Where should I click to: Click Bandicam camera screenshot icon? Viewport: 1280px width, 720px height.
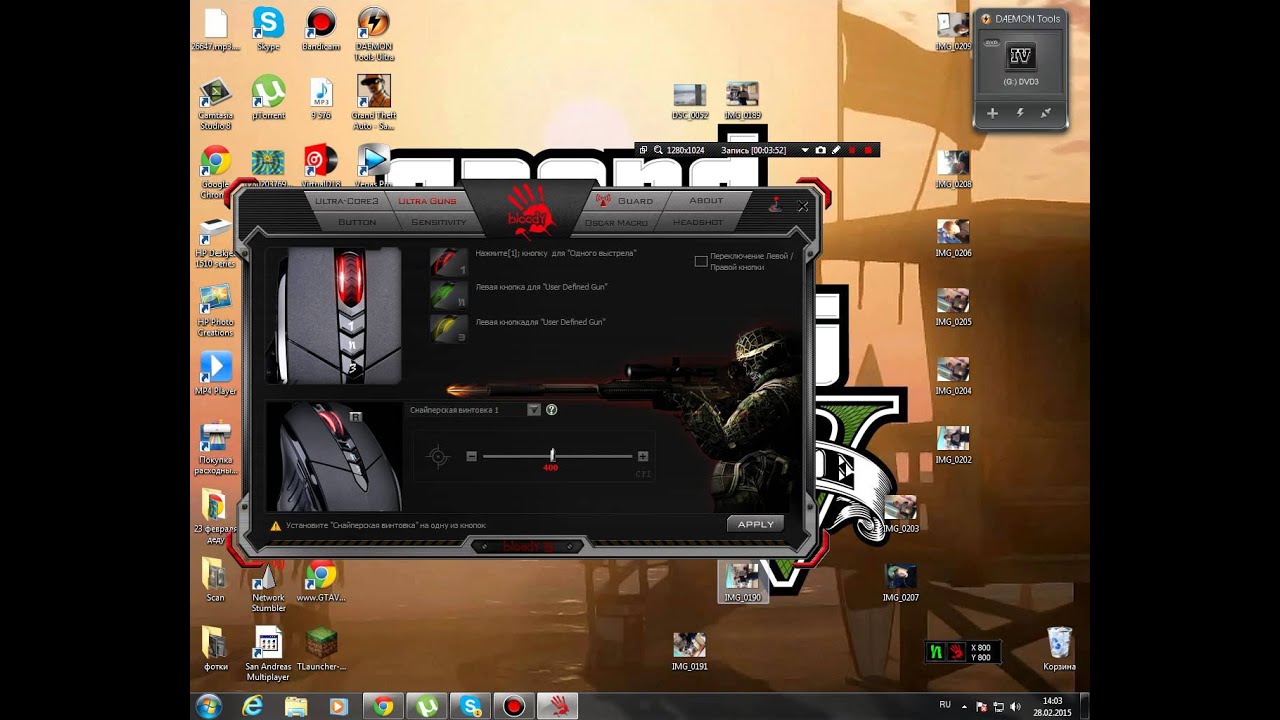pos(820,150)
